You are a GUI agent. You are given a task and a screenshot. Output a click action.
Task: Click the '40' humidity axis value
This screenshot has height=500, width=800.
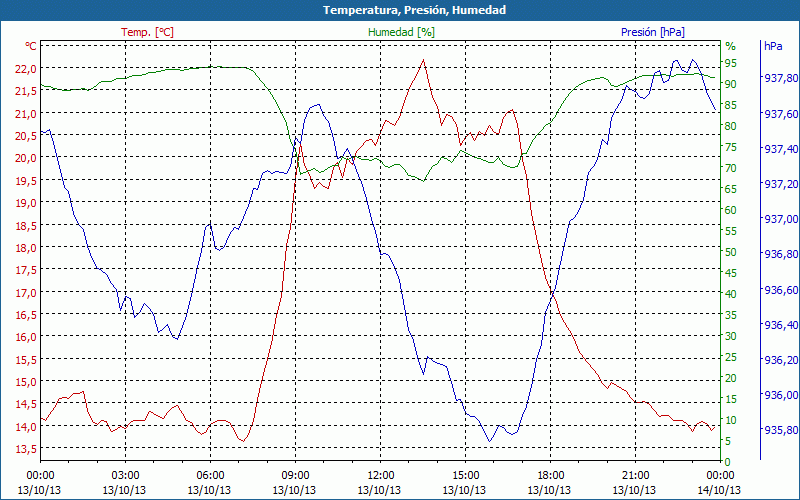[731, 294]
